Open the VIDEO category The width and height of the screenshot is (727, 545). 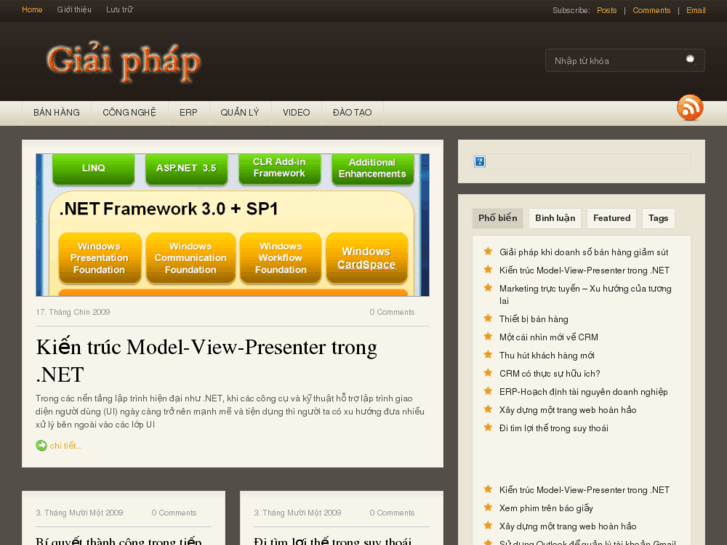click(296, 113)
